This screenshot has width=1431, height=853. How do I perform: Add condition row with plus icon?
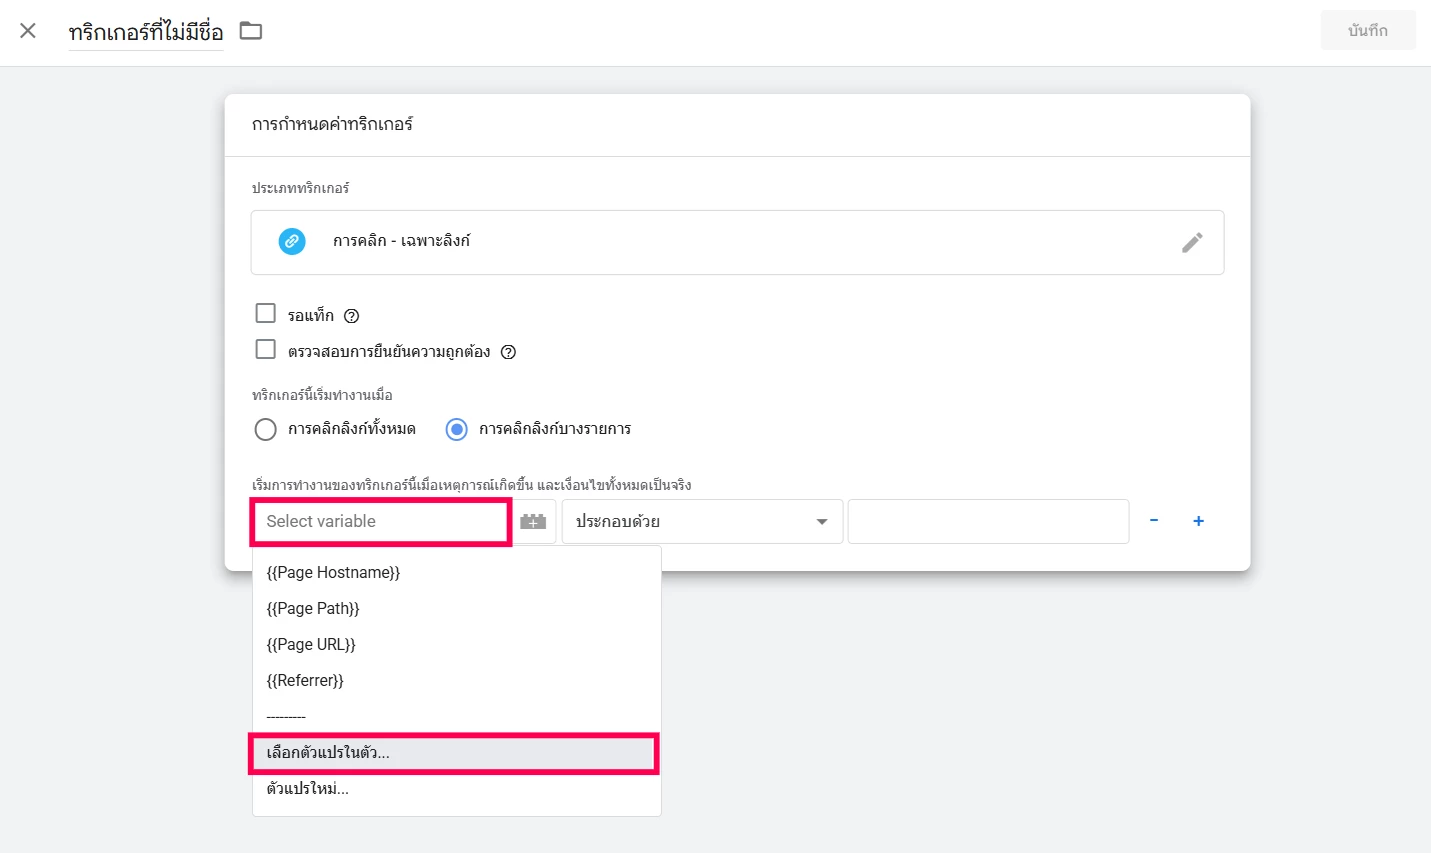(x=1198, y=521)
